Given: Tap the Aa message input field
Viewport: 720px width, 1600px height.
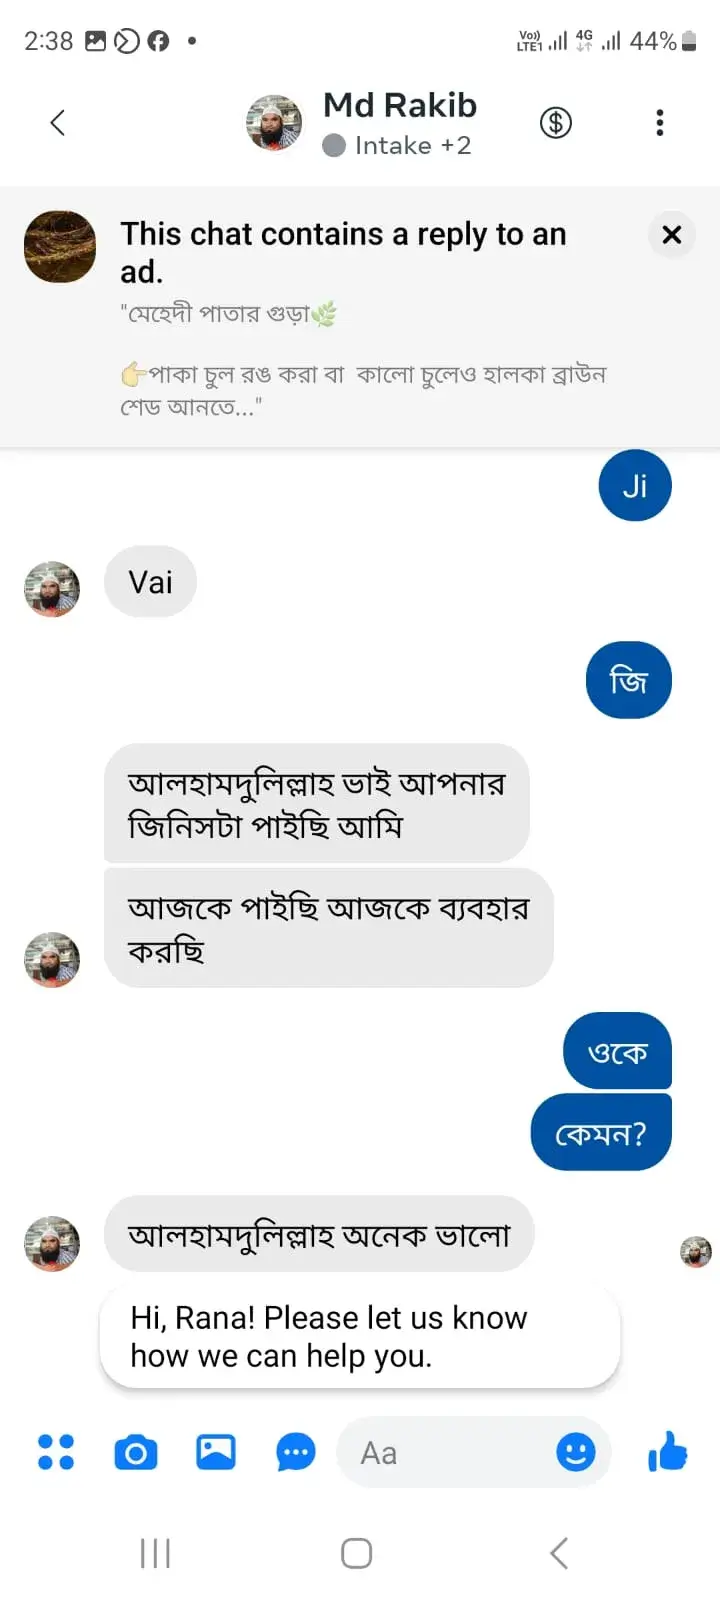Looking at the screenshot, I should pyautogui.click(x=450, y=1452).
